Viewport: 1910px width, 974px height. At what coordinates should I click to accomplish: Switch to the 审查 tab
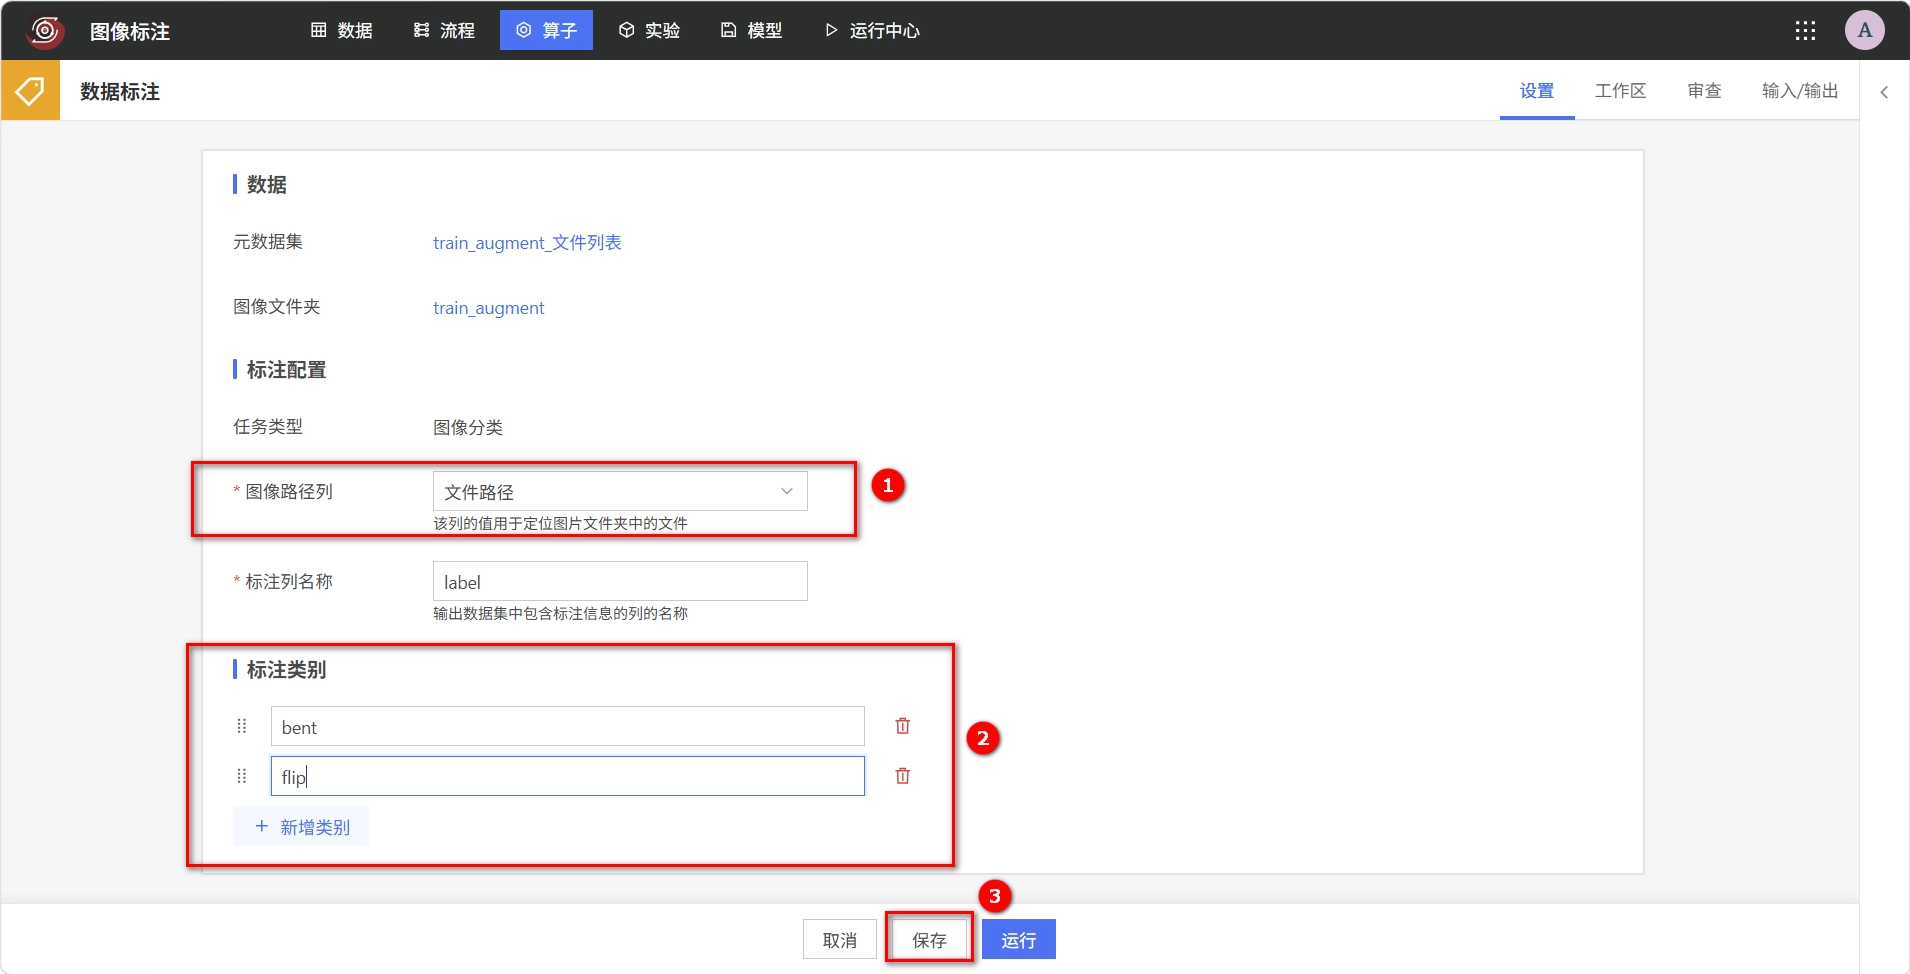(x=1704, y=91)
